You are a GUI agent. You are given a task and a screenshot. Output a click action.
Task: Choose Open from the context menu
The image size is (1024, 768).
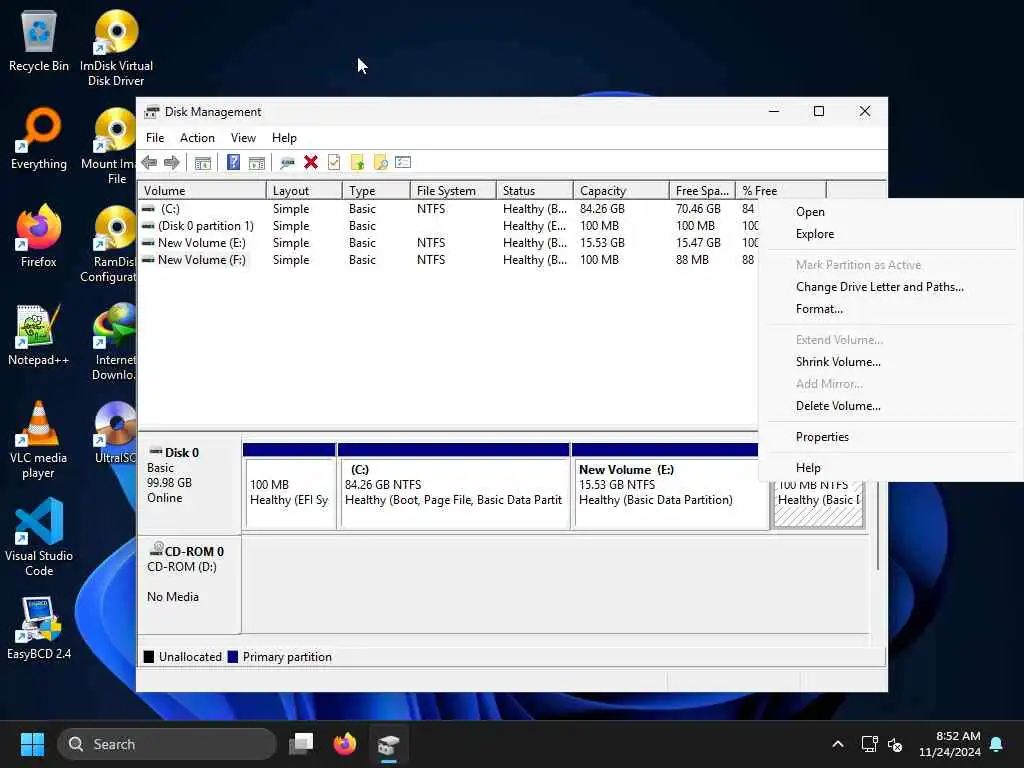pyautogui.click(x=891, y=212)
